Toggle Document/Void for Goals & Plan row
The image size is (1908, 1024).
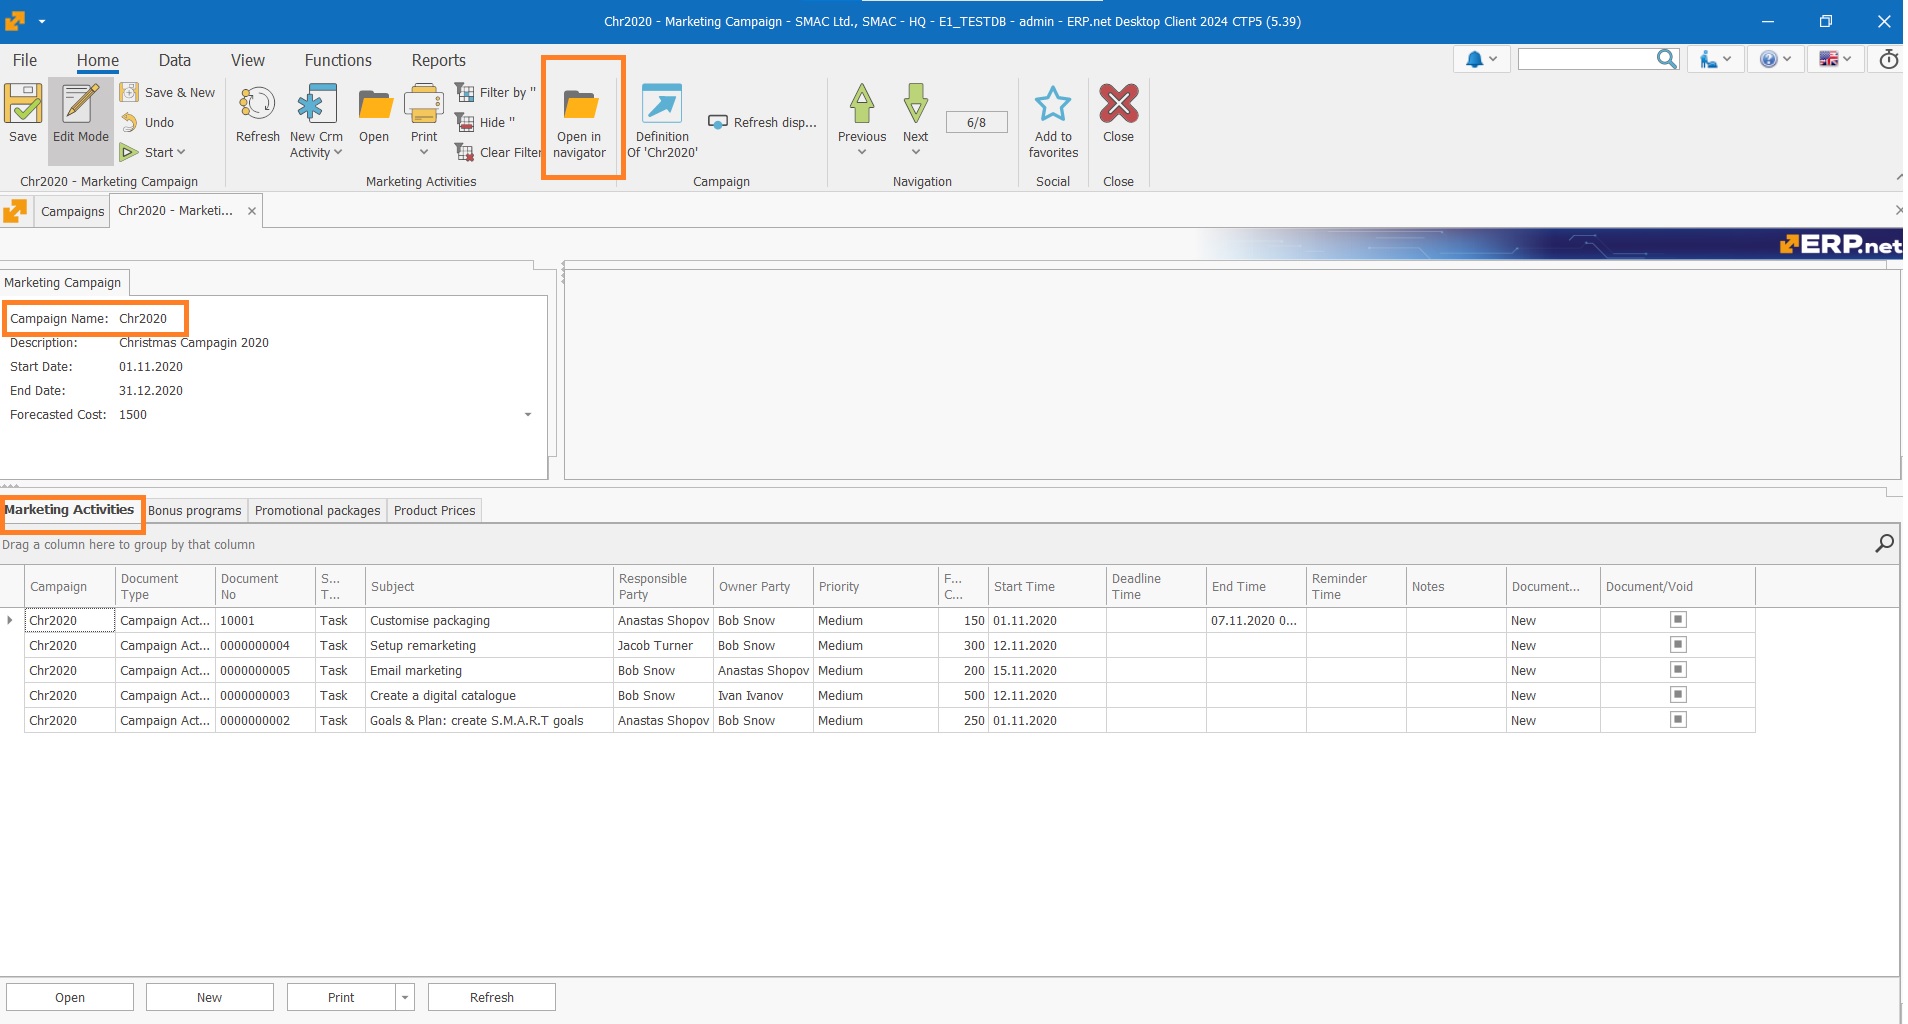1678,720
